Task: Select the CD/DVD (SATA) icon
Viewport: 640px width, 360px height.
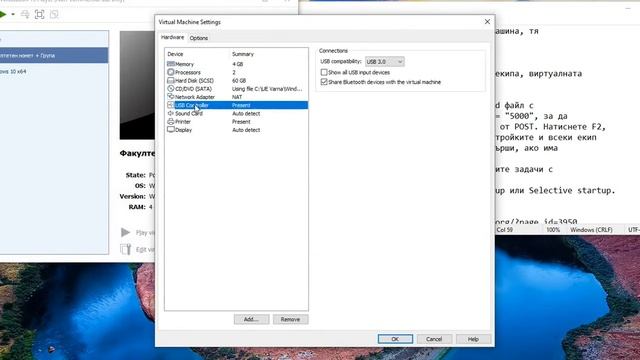Action: [171, 89]
